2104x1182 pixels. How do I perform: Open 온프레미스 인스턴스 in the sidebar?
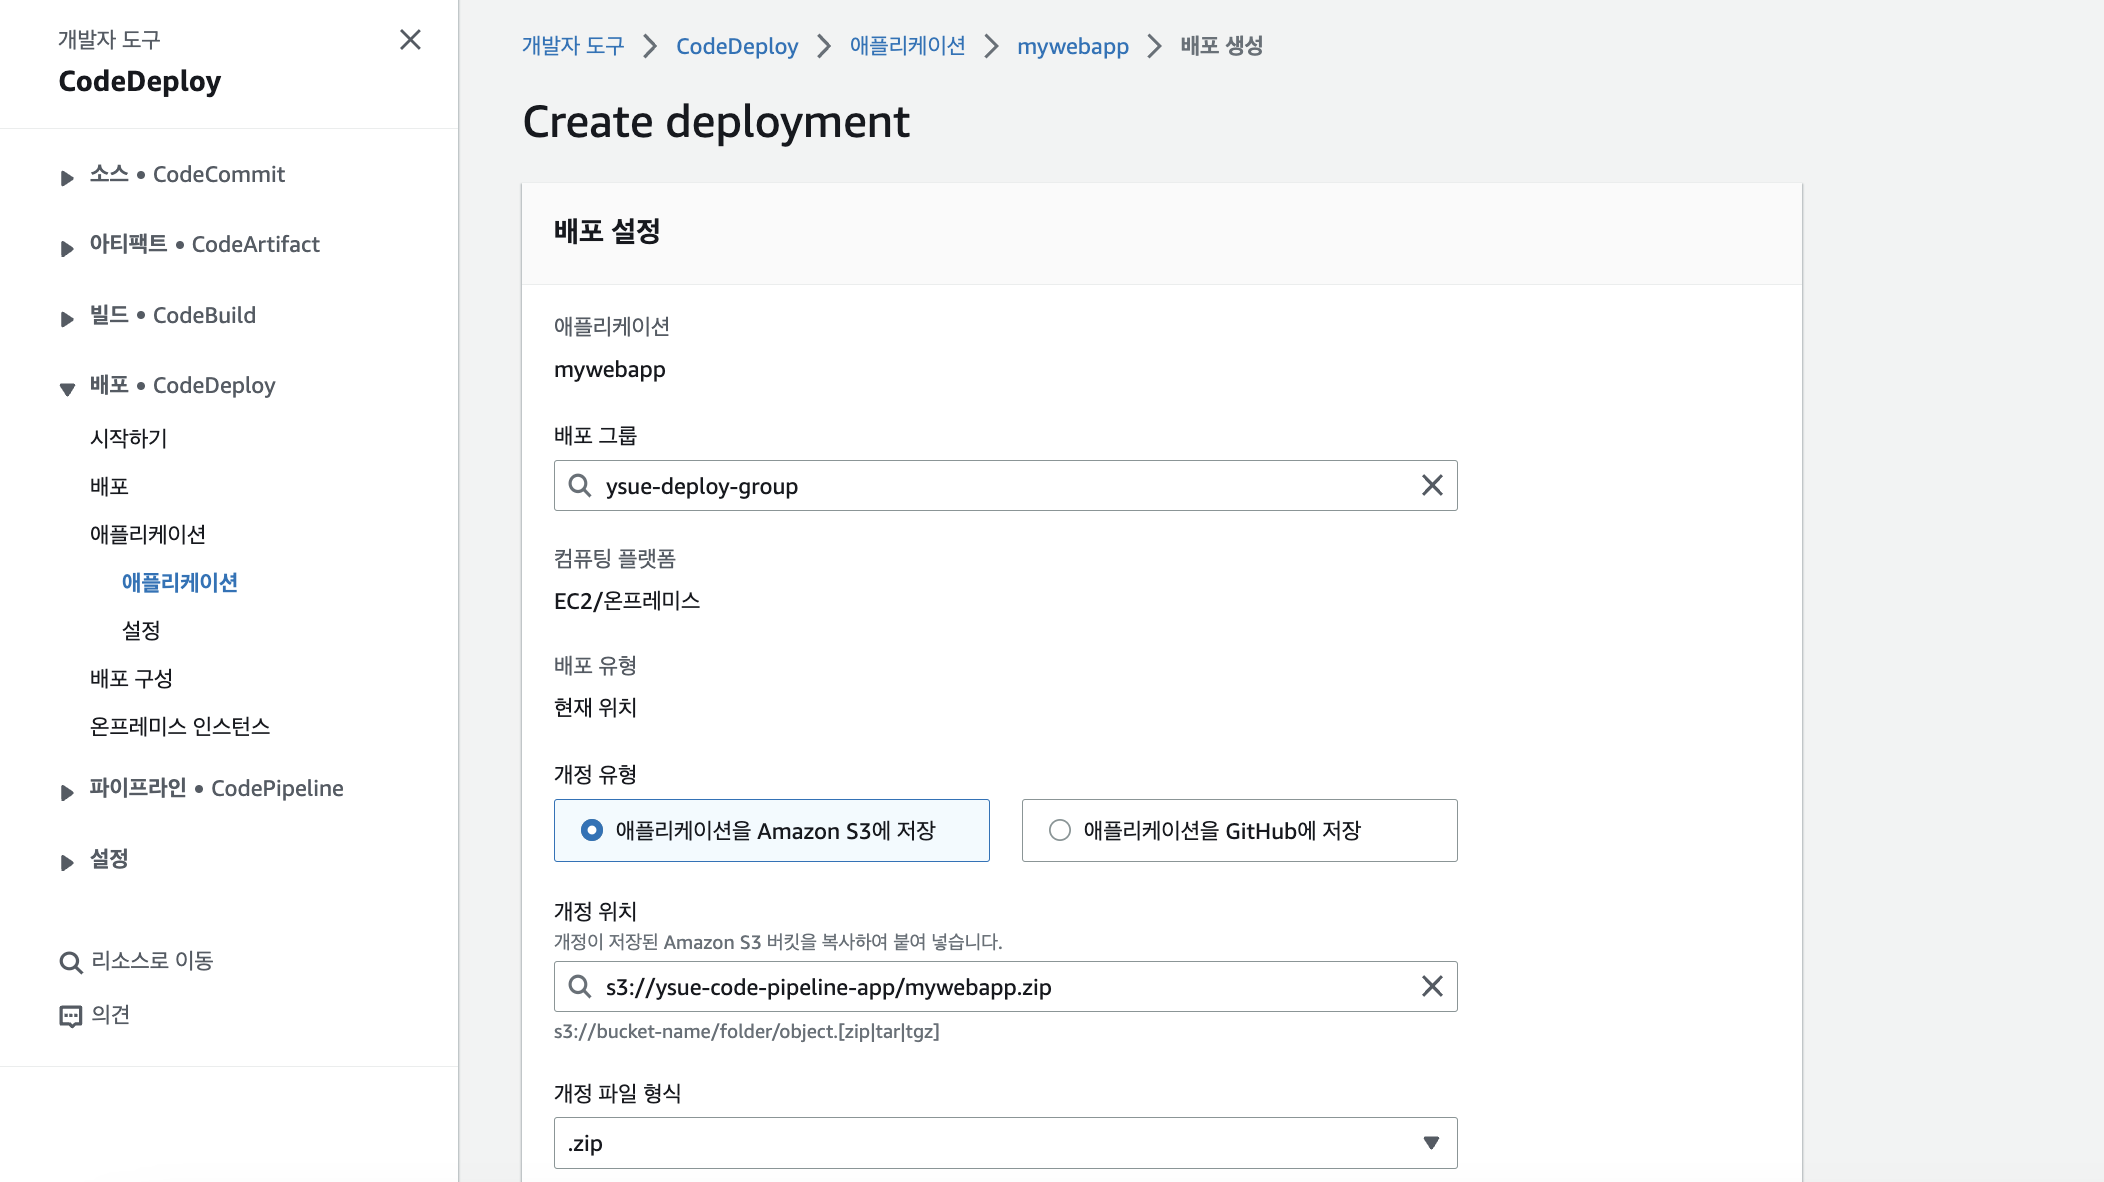(180, 726)
